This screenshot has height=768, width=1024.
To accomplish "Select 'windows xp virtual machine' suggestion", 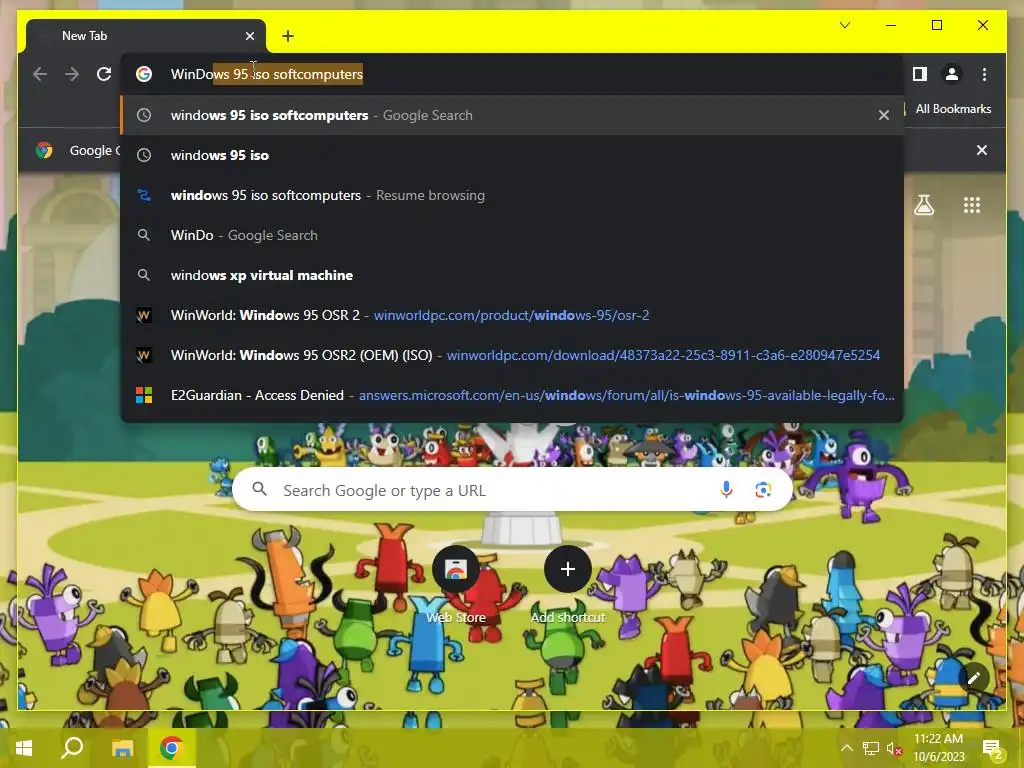I will pos(513,275).
